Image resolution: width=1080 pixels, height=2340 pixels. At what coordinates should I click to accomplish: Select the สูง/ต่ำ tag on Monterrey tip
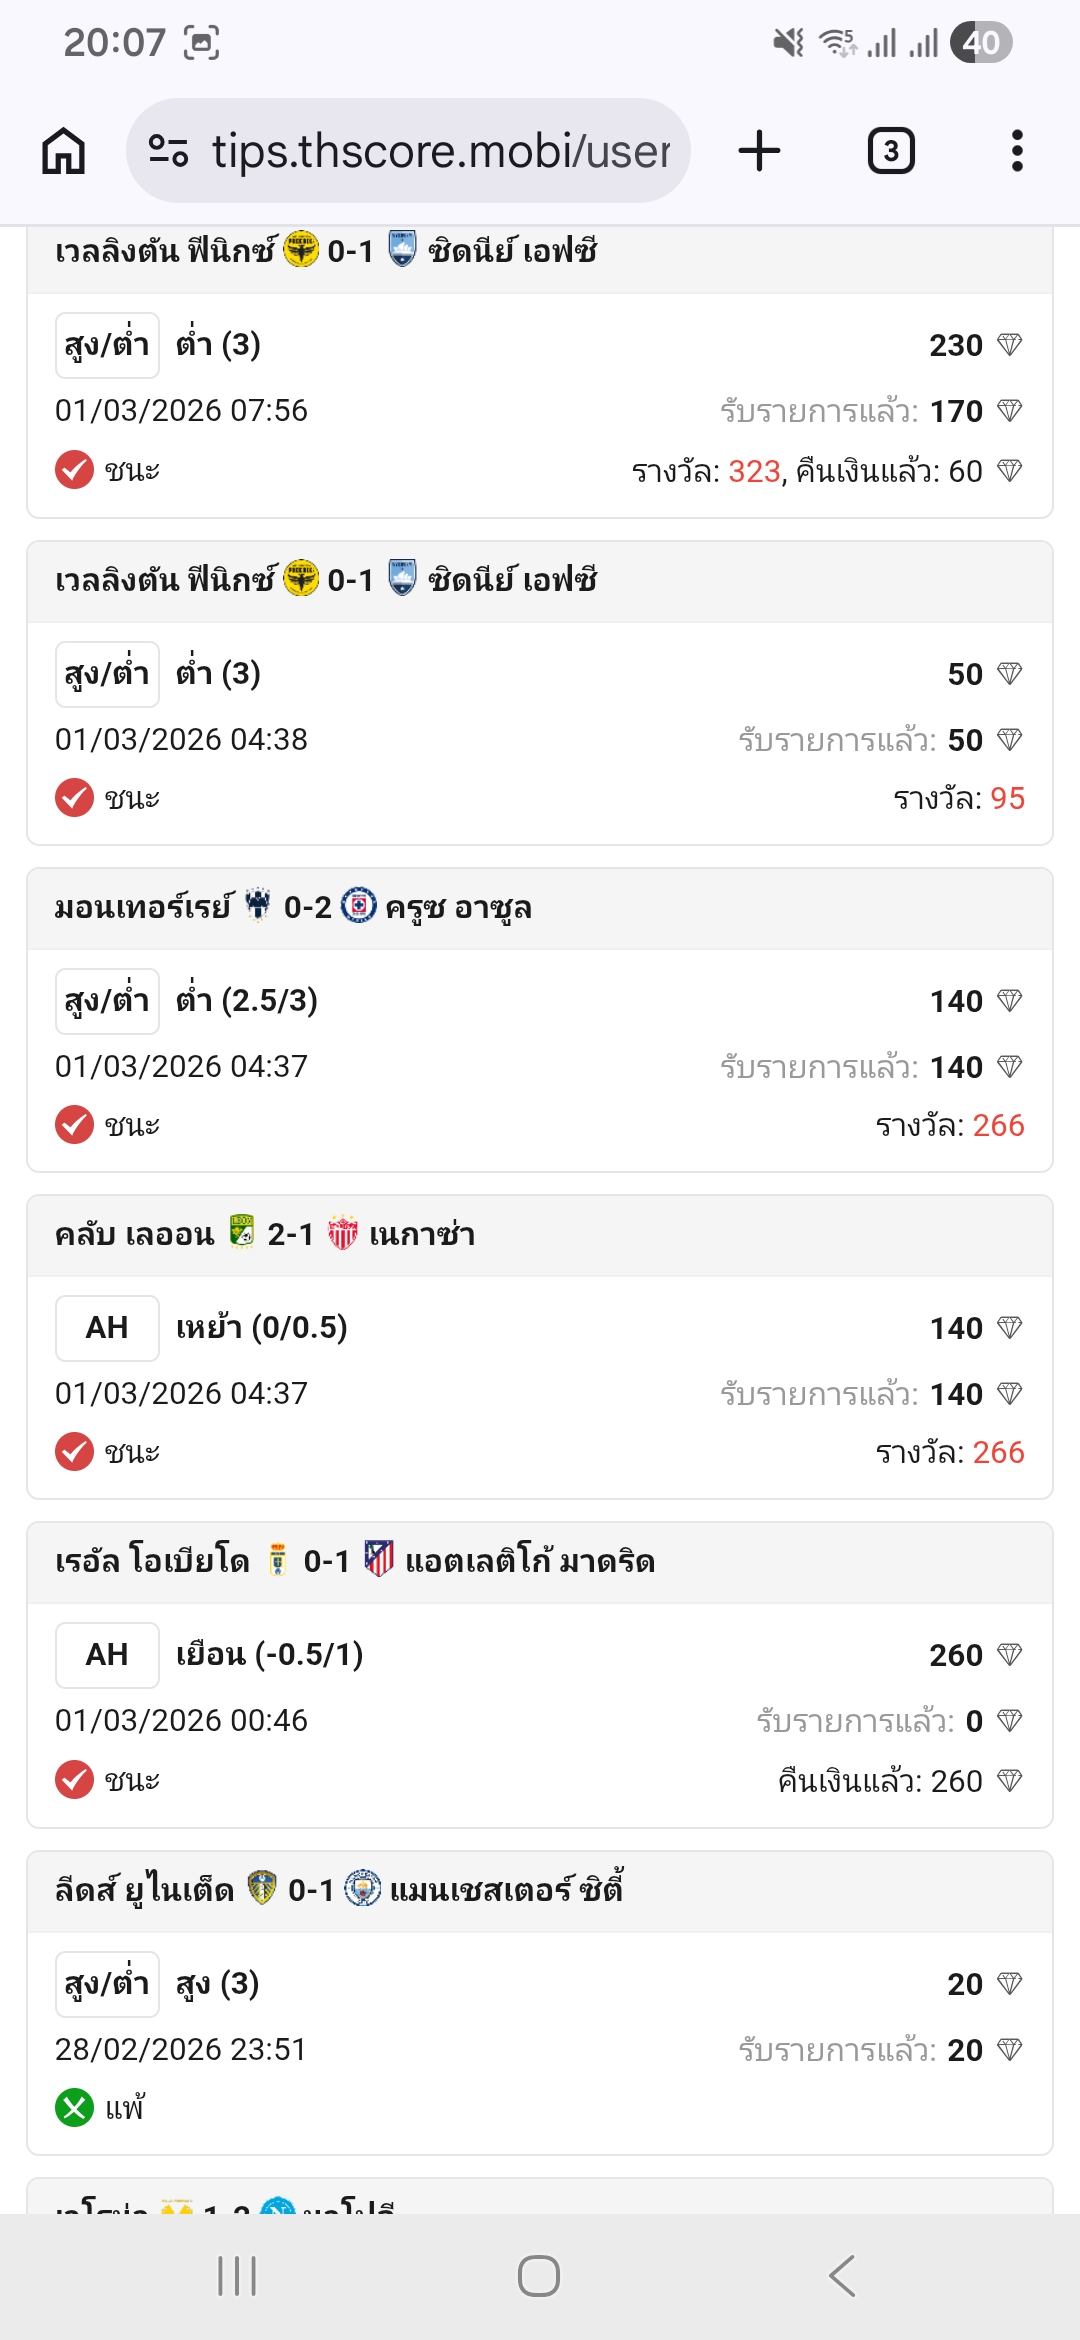click(x=107, y=1001)
